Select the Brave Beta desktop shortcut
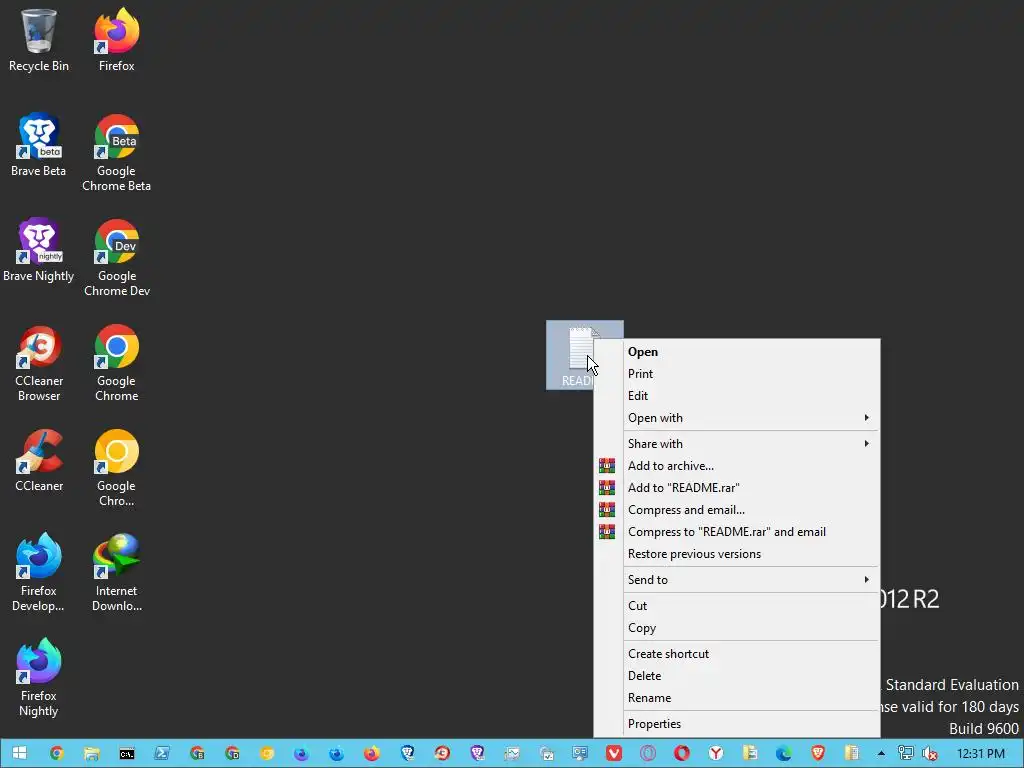 pos(39,145)
